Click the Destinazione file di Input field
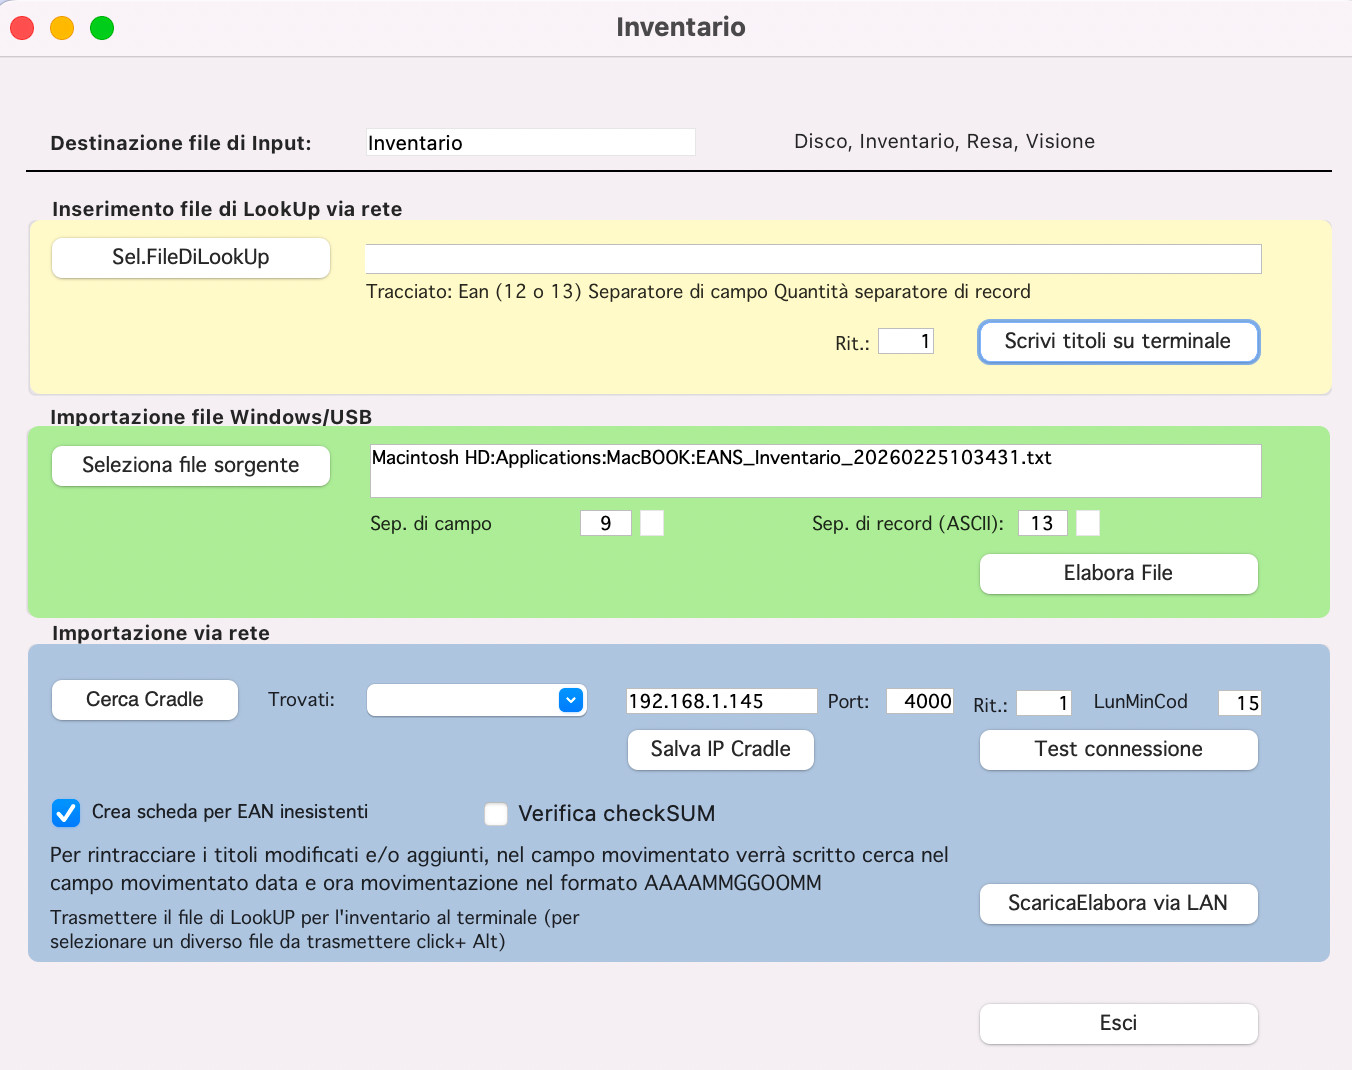1352x1070 pixels. coord(530,143)
